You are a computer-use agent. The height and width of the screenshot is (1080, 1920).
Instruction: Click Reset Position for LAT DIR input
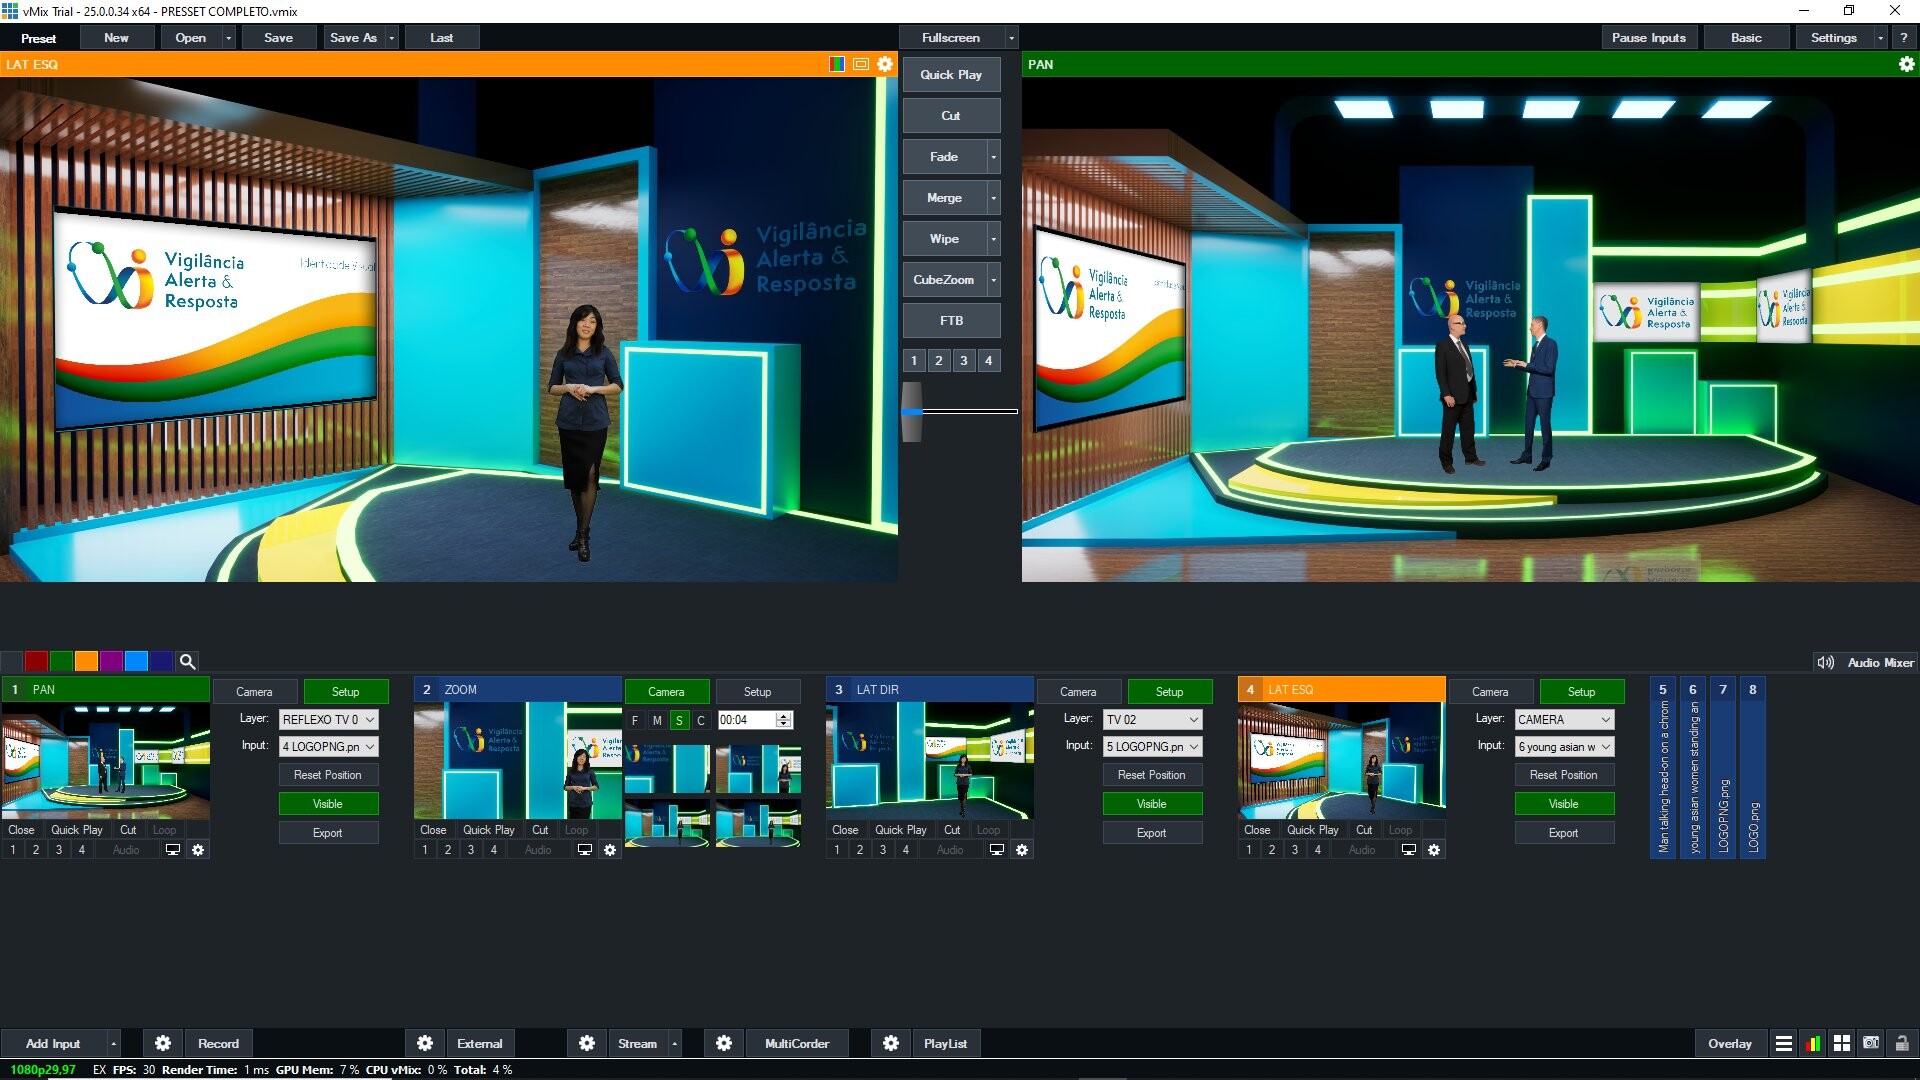pos(1152,774)
